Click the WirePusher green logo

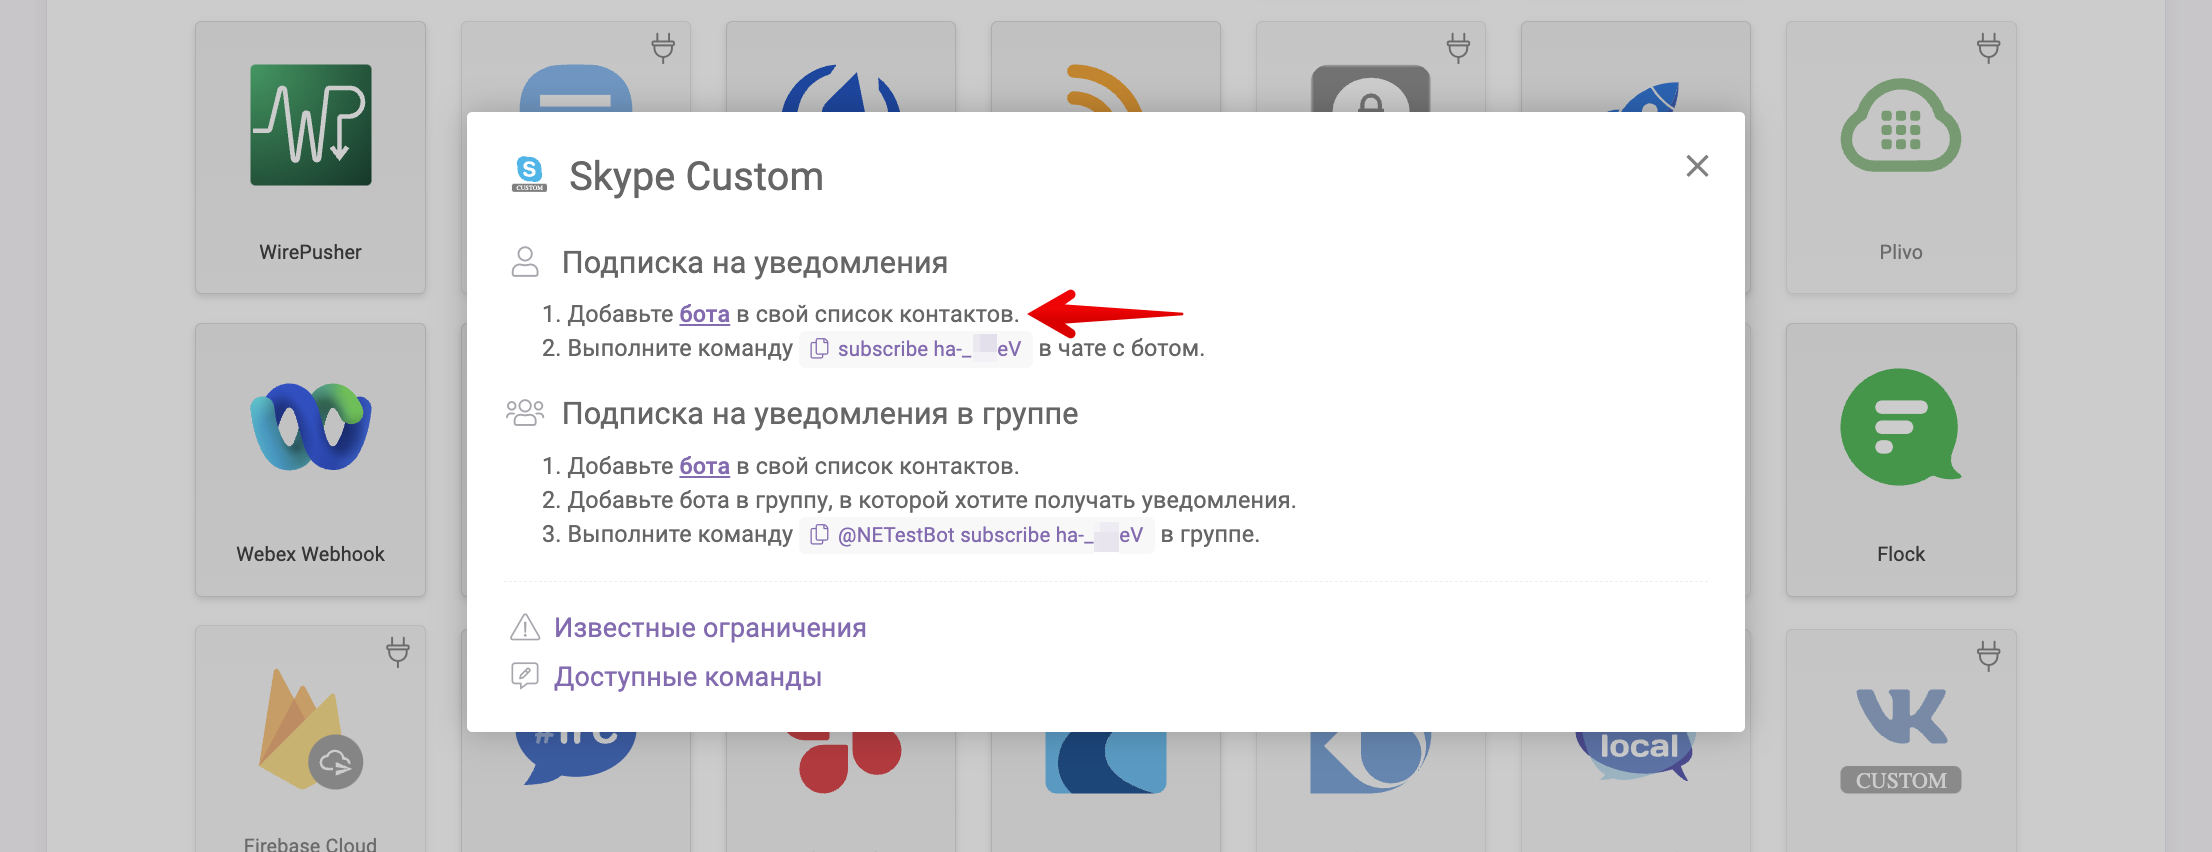[x=311, y=125]
